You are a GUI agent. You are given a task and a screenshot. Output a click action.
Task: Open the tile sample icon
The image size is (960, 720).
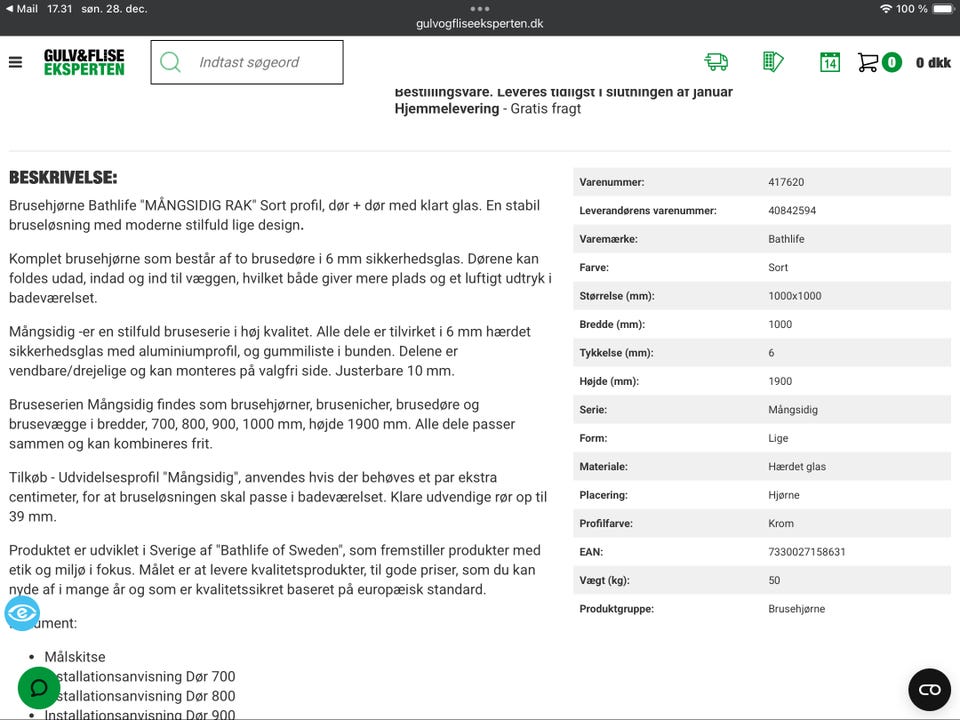(773, 62)
